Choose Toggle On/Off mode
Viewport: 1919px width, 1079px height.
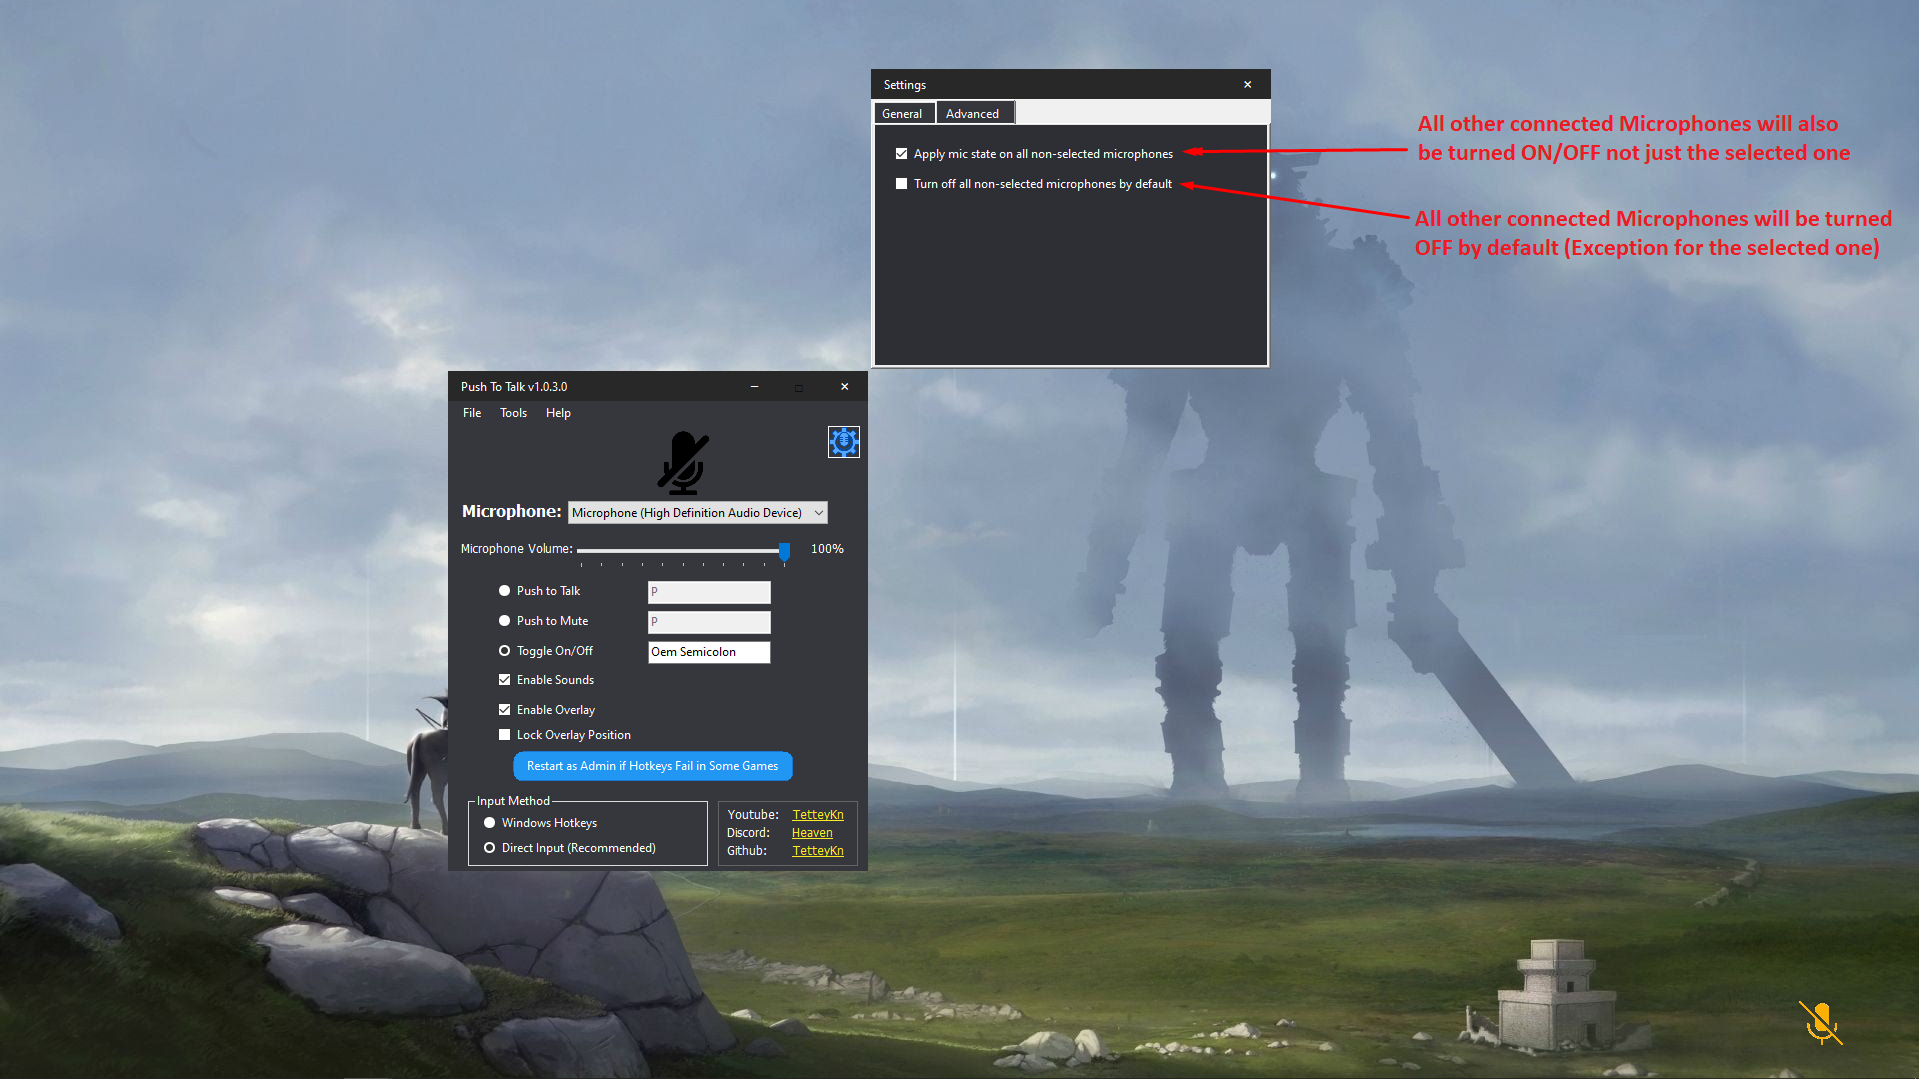click(x=504, y=650)
